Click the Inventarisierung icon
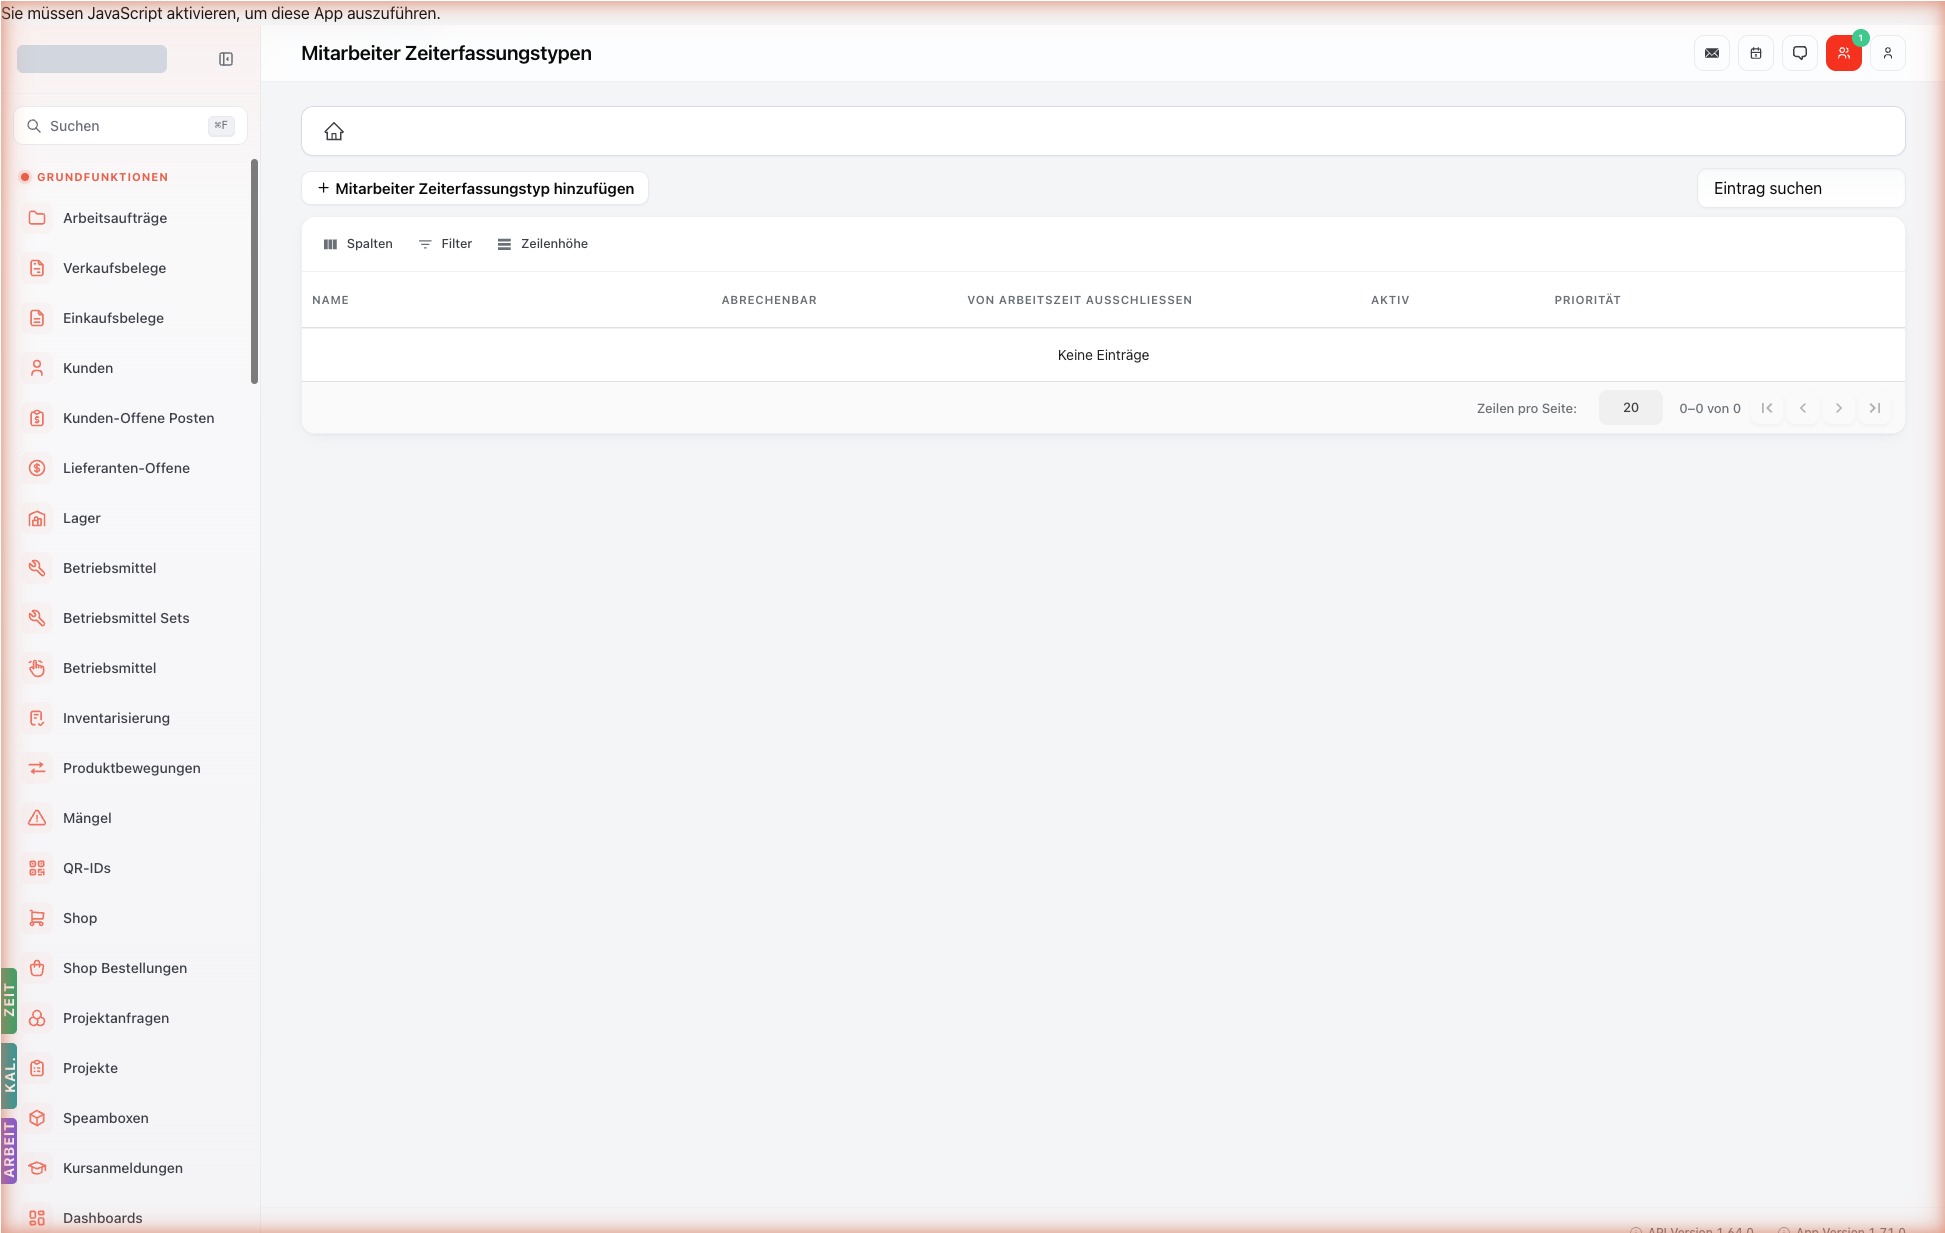Image resolution: width=1945 pixels, height=1233 pixels. point(37,718)
